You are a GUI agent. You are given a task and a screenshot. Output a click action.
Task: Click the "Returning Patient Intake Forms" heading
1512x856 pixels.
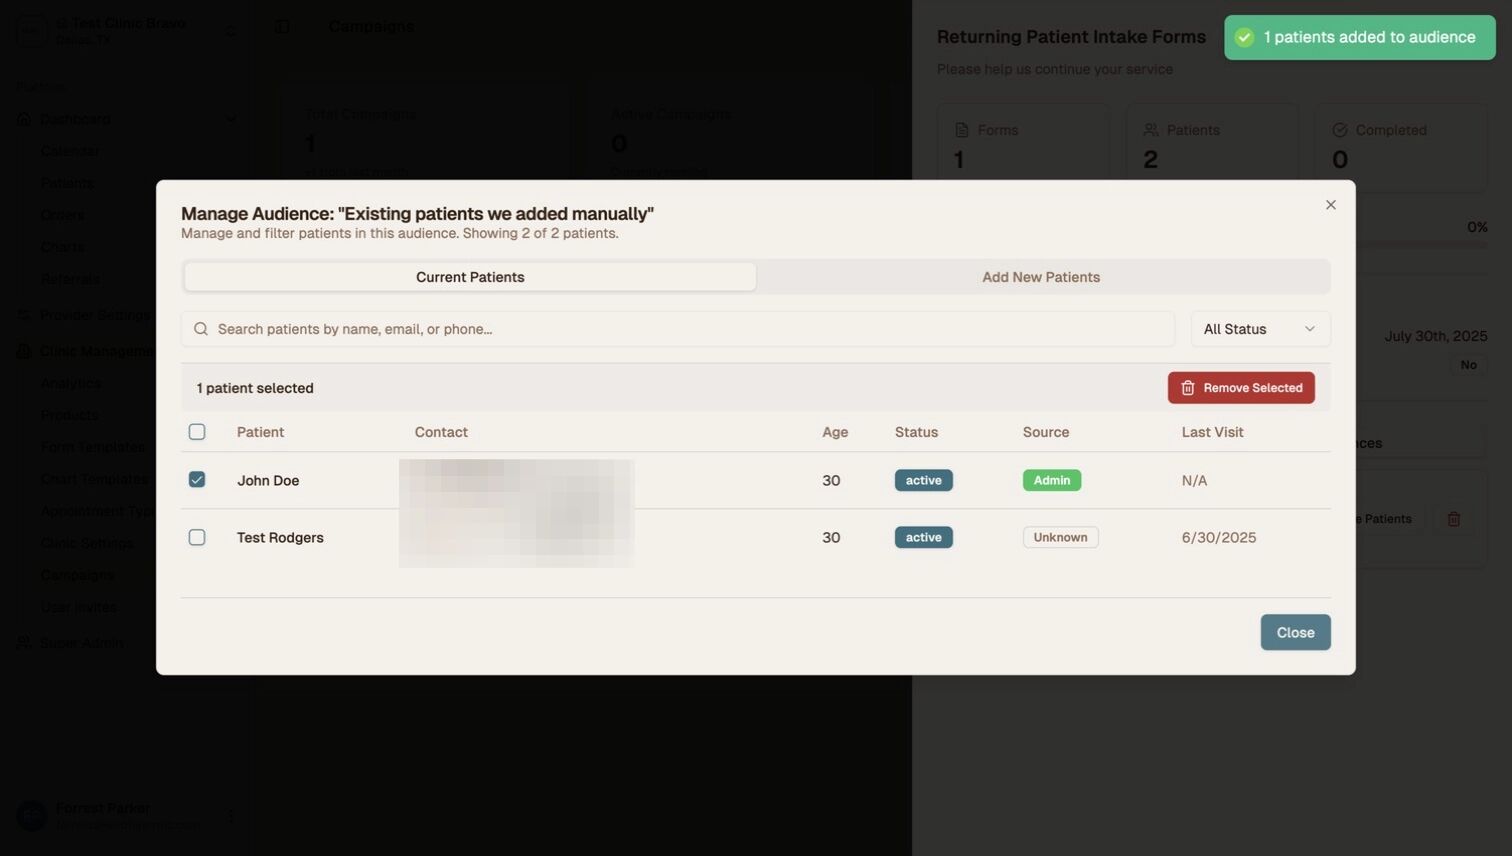coord(1071,37)
